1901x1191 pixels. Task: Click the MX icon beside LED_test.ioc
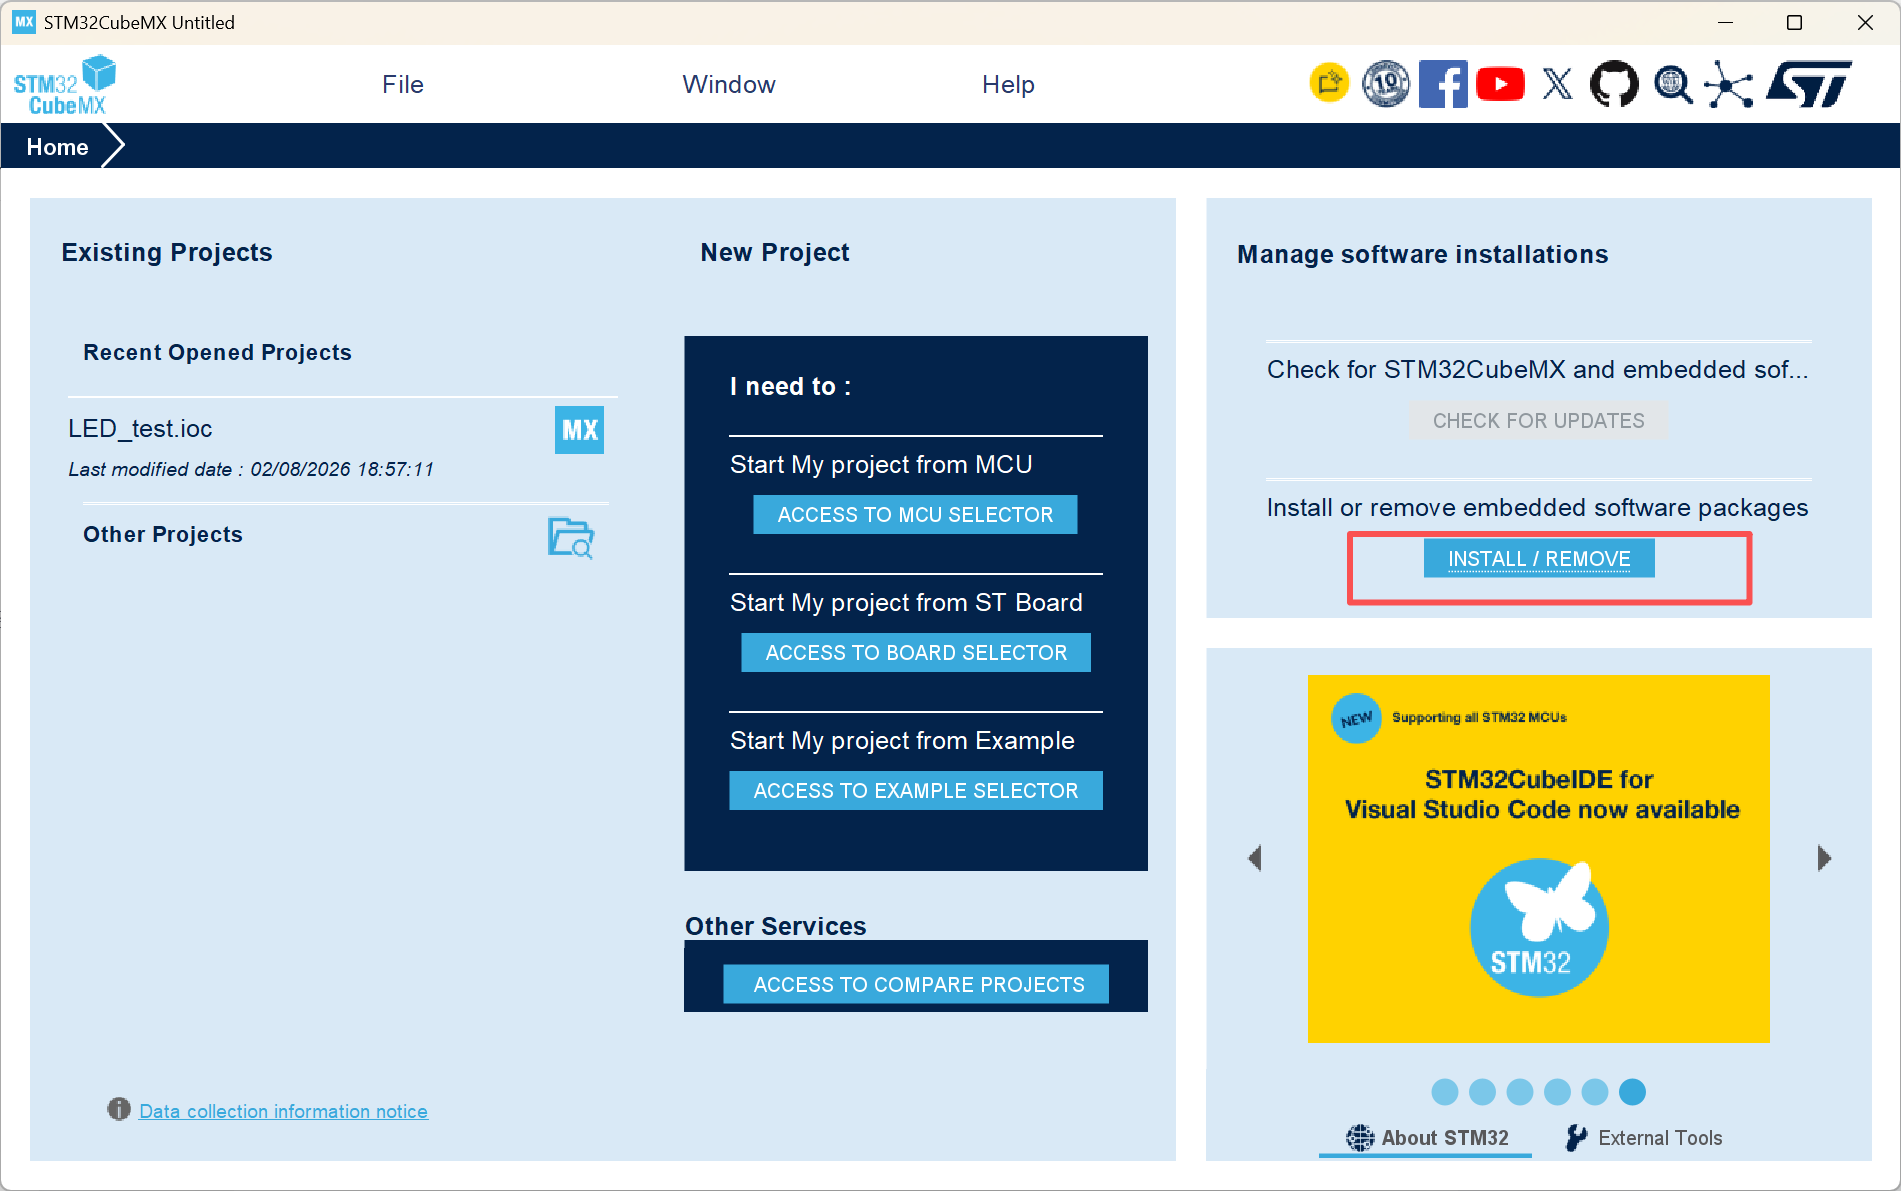(x=579, y=430)
